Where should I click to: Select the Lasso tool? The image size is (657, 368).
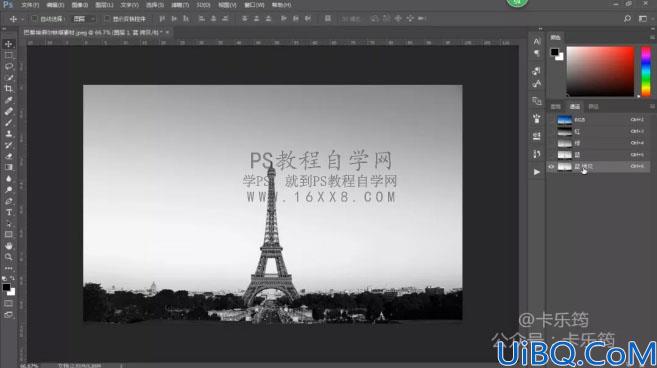pos(8,66)
